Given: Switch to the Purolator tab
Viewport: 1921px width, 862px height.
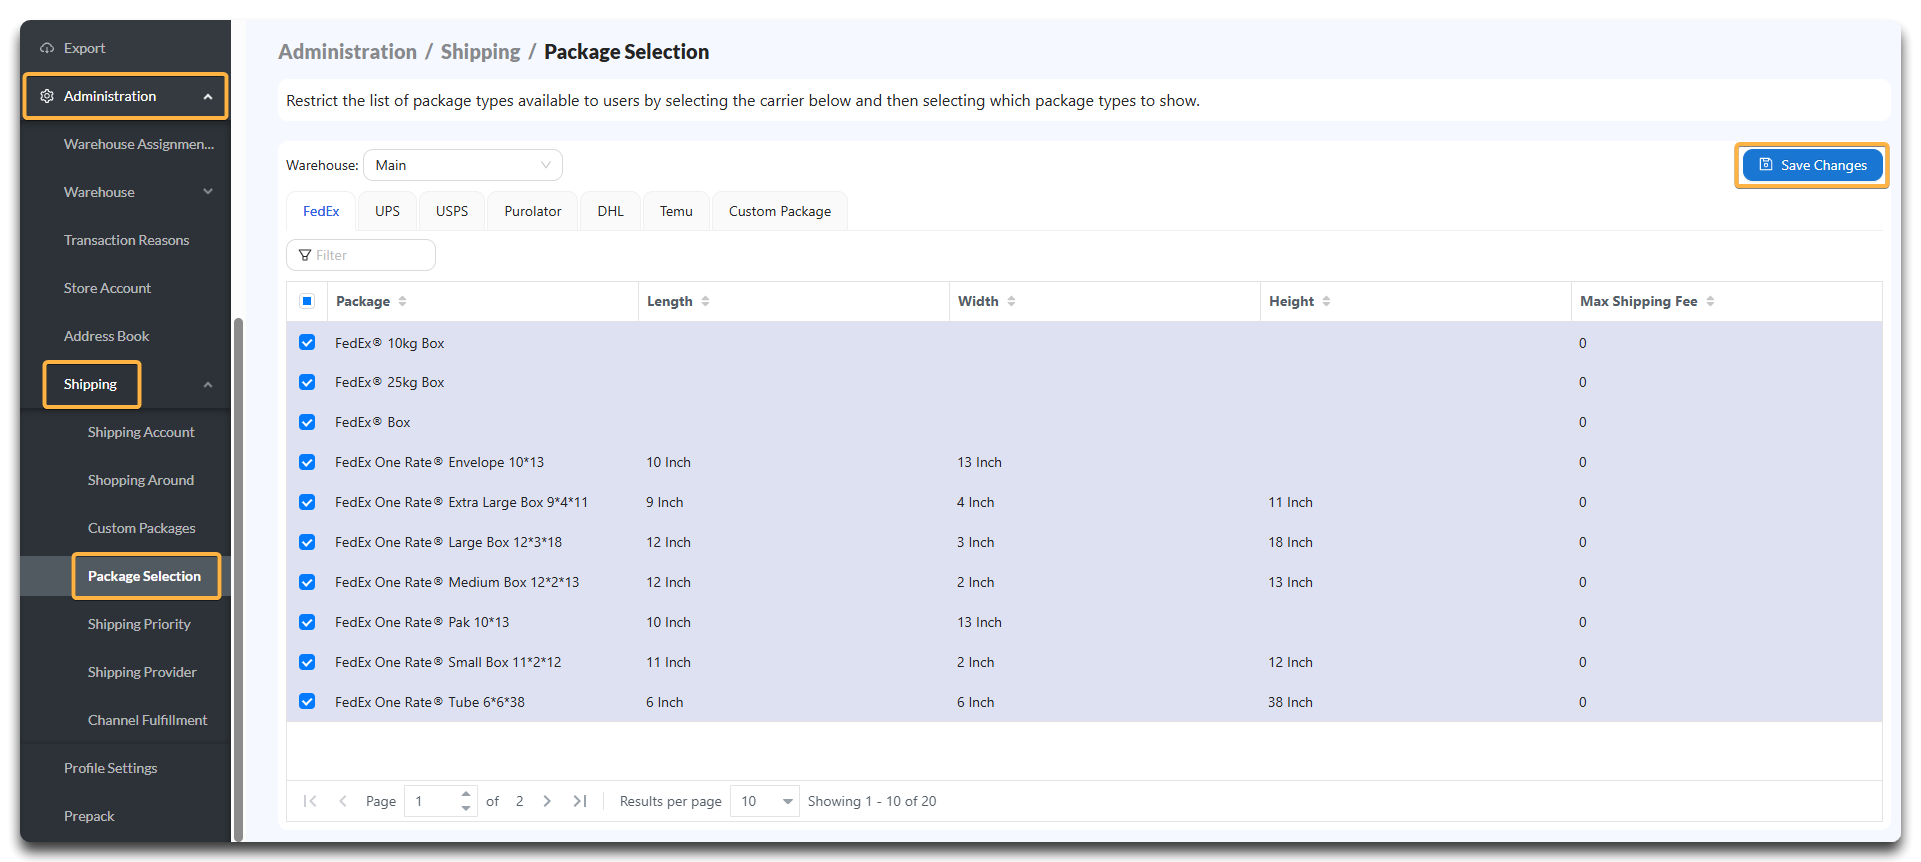Looking at the screenshot, I should [x=533, y=211].
